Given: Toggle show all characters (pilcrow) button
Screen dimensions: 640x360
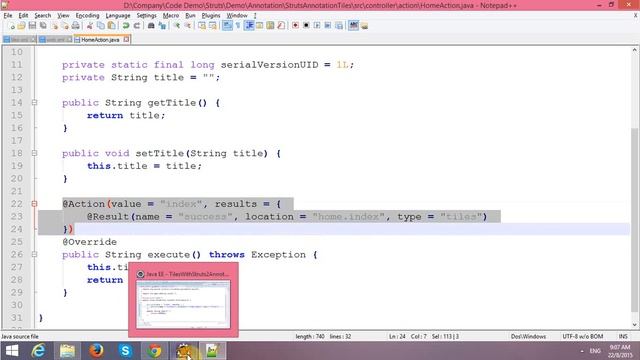Looking at the screenshot, I should coord(238,26).
